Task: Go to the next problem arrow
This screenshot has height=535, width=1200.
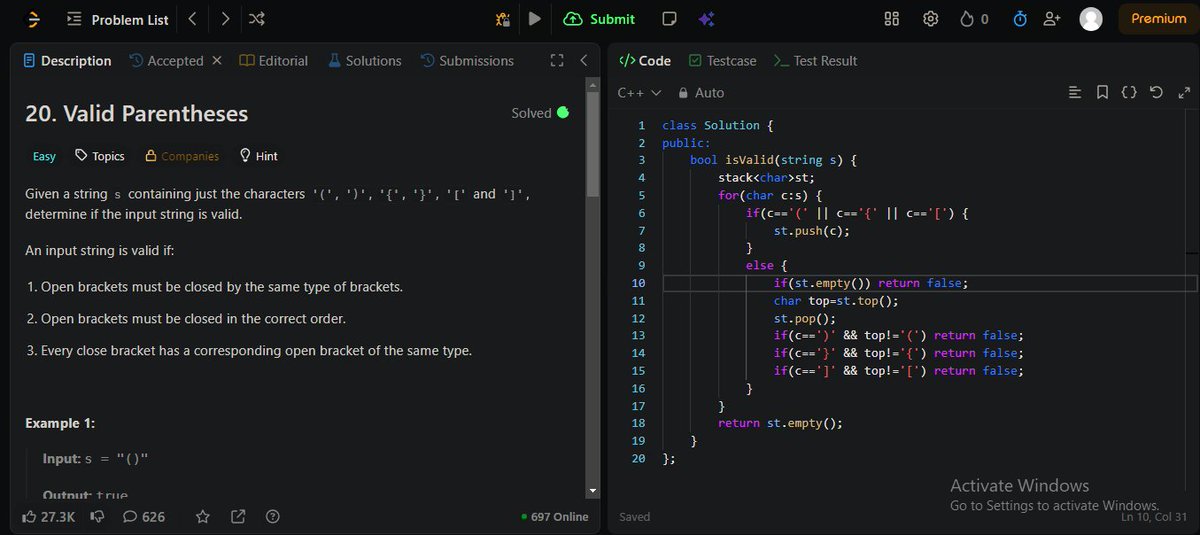Action: (x=225, y=19)
